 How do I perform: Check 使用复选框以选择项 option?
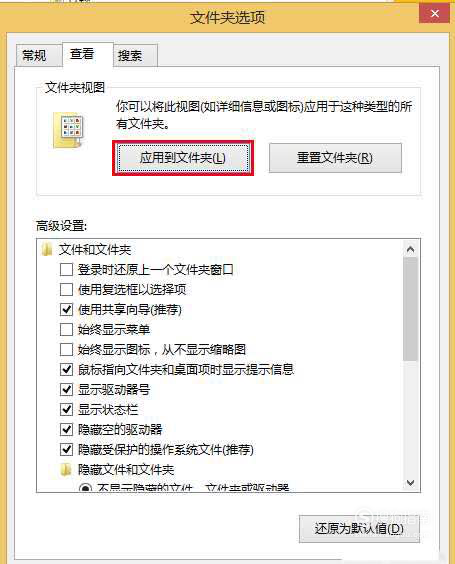pyautogui.click(x=66, y=290)
